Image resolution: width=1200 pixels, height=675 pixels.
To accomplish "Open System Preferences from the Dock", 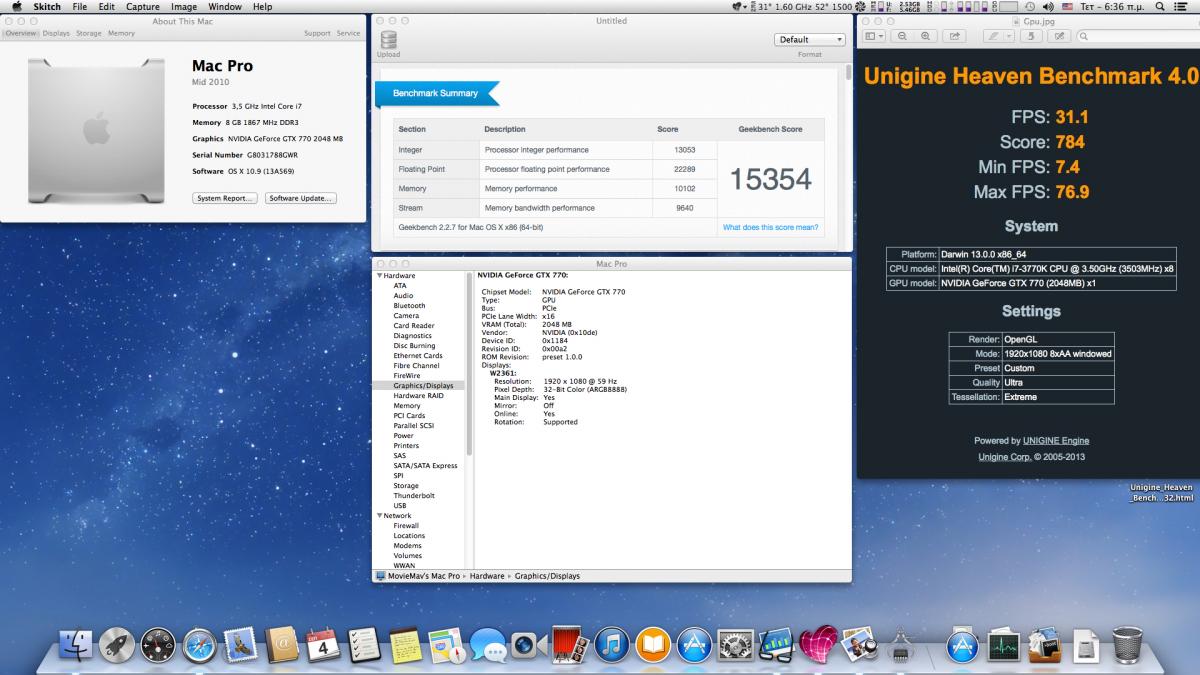I will pos(735,646).
